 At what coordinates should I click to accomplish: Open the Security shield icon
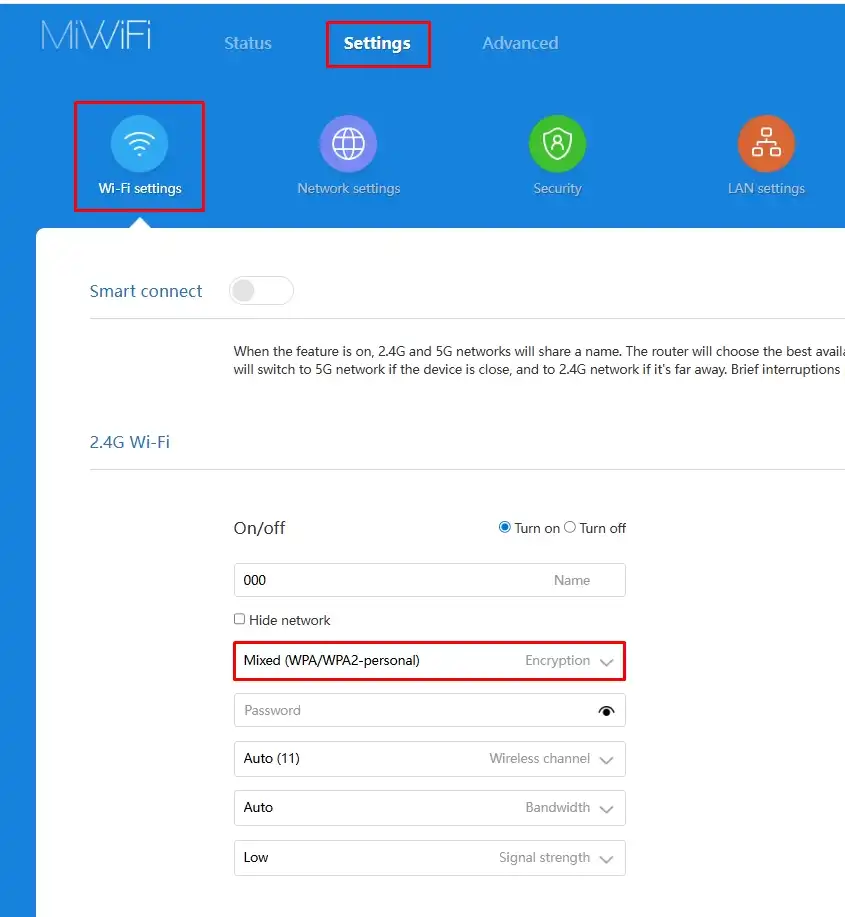pyautogui.click(x=557, y=144)
